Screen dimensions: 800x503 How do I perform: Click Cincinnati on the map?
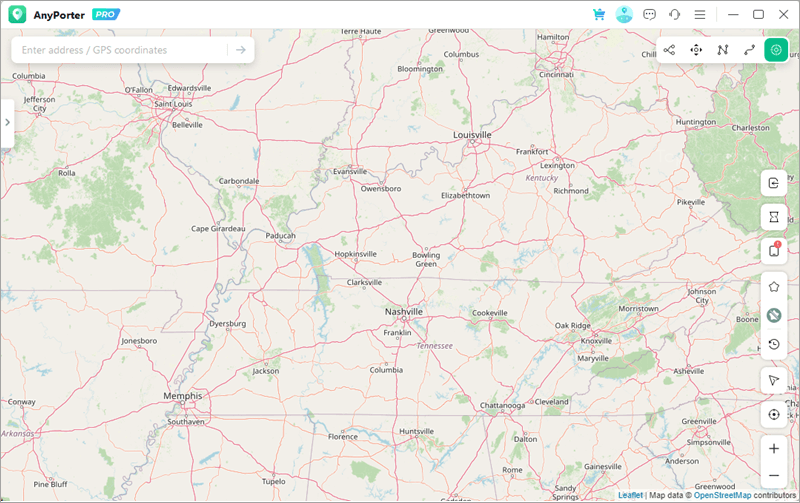(x=556, y=74)
